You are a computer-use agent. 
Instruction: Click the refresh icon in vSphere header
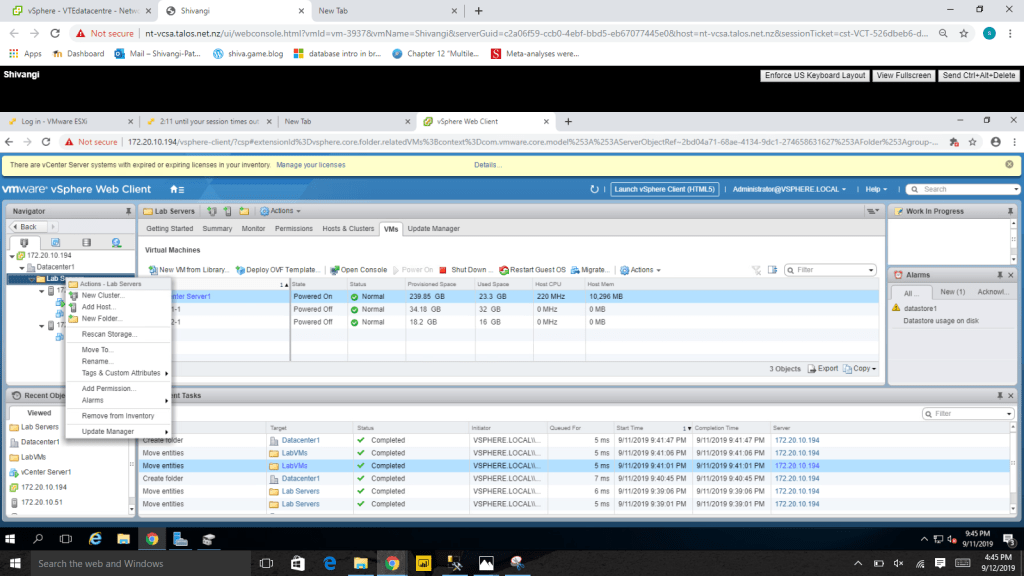[595, 189]
